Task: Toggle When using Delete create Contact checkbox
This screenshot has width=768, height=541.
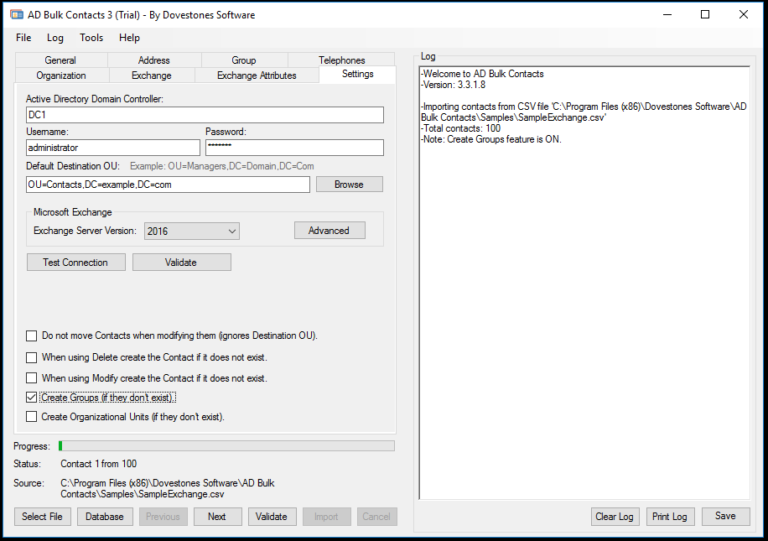Action: [x=31, y=357]
